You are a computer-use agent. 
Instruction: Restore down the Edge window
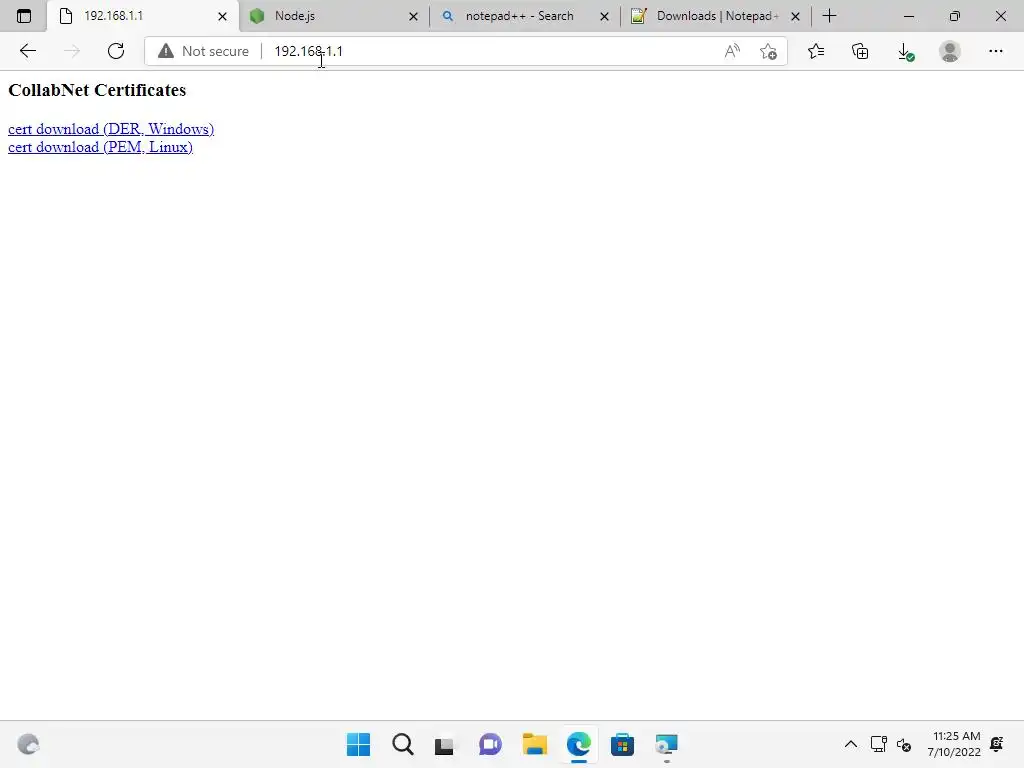click(955, 16)
